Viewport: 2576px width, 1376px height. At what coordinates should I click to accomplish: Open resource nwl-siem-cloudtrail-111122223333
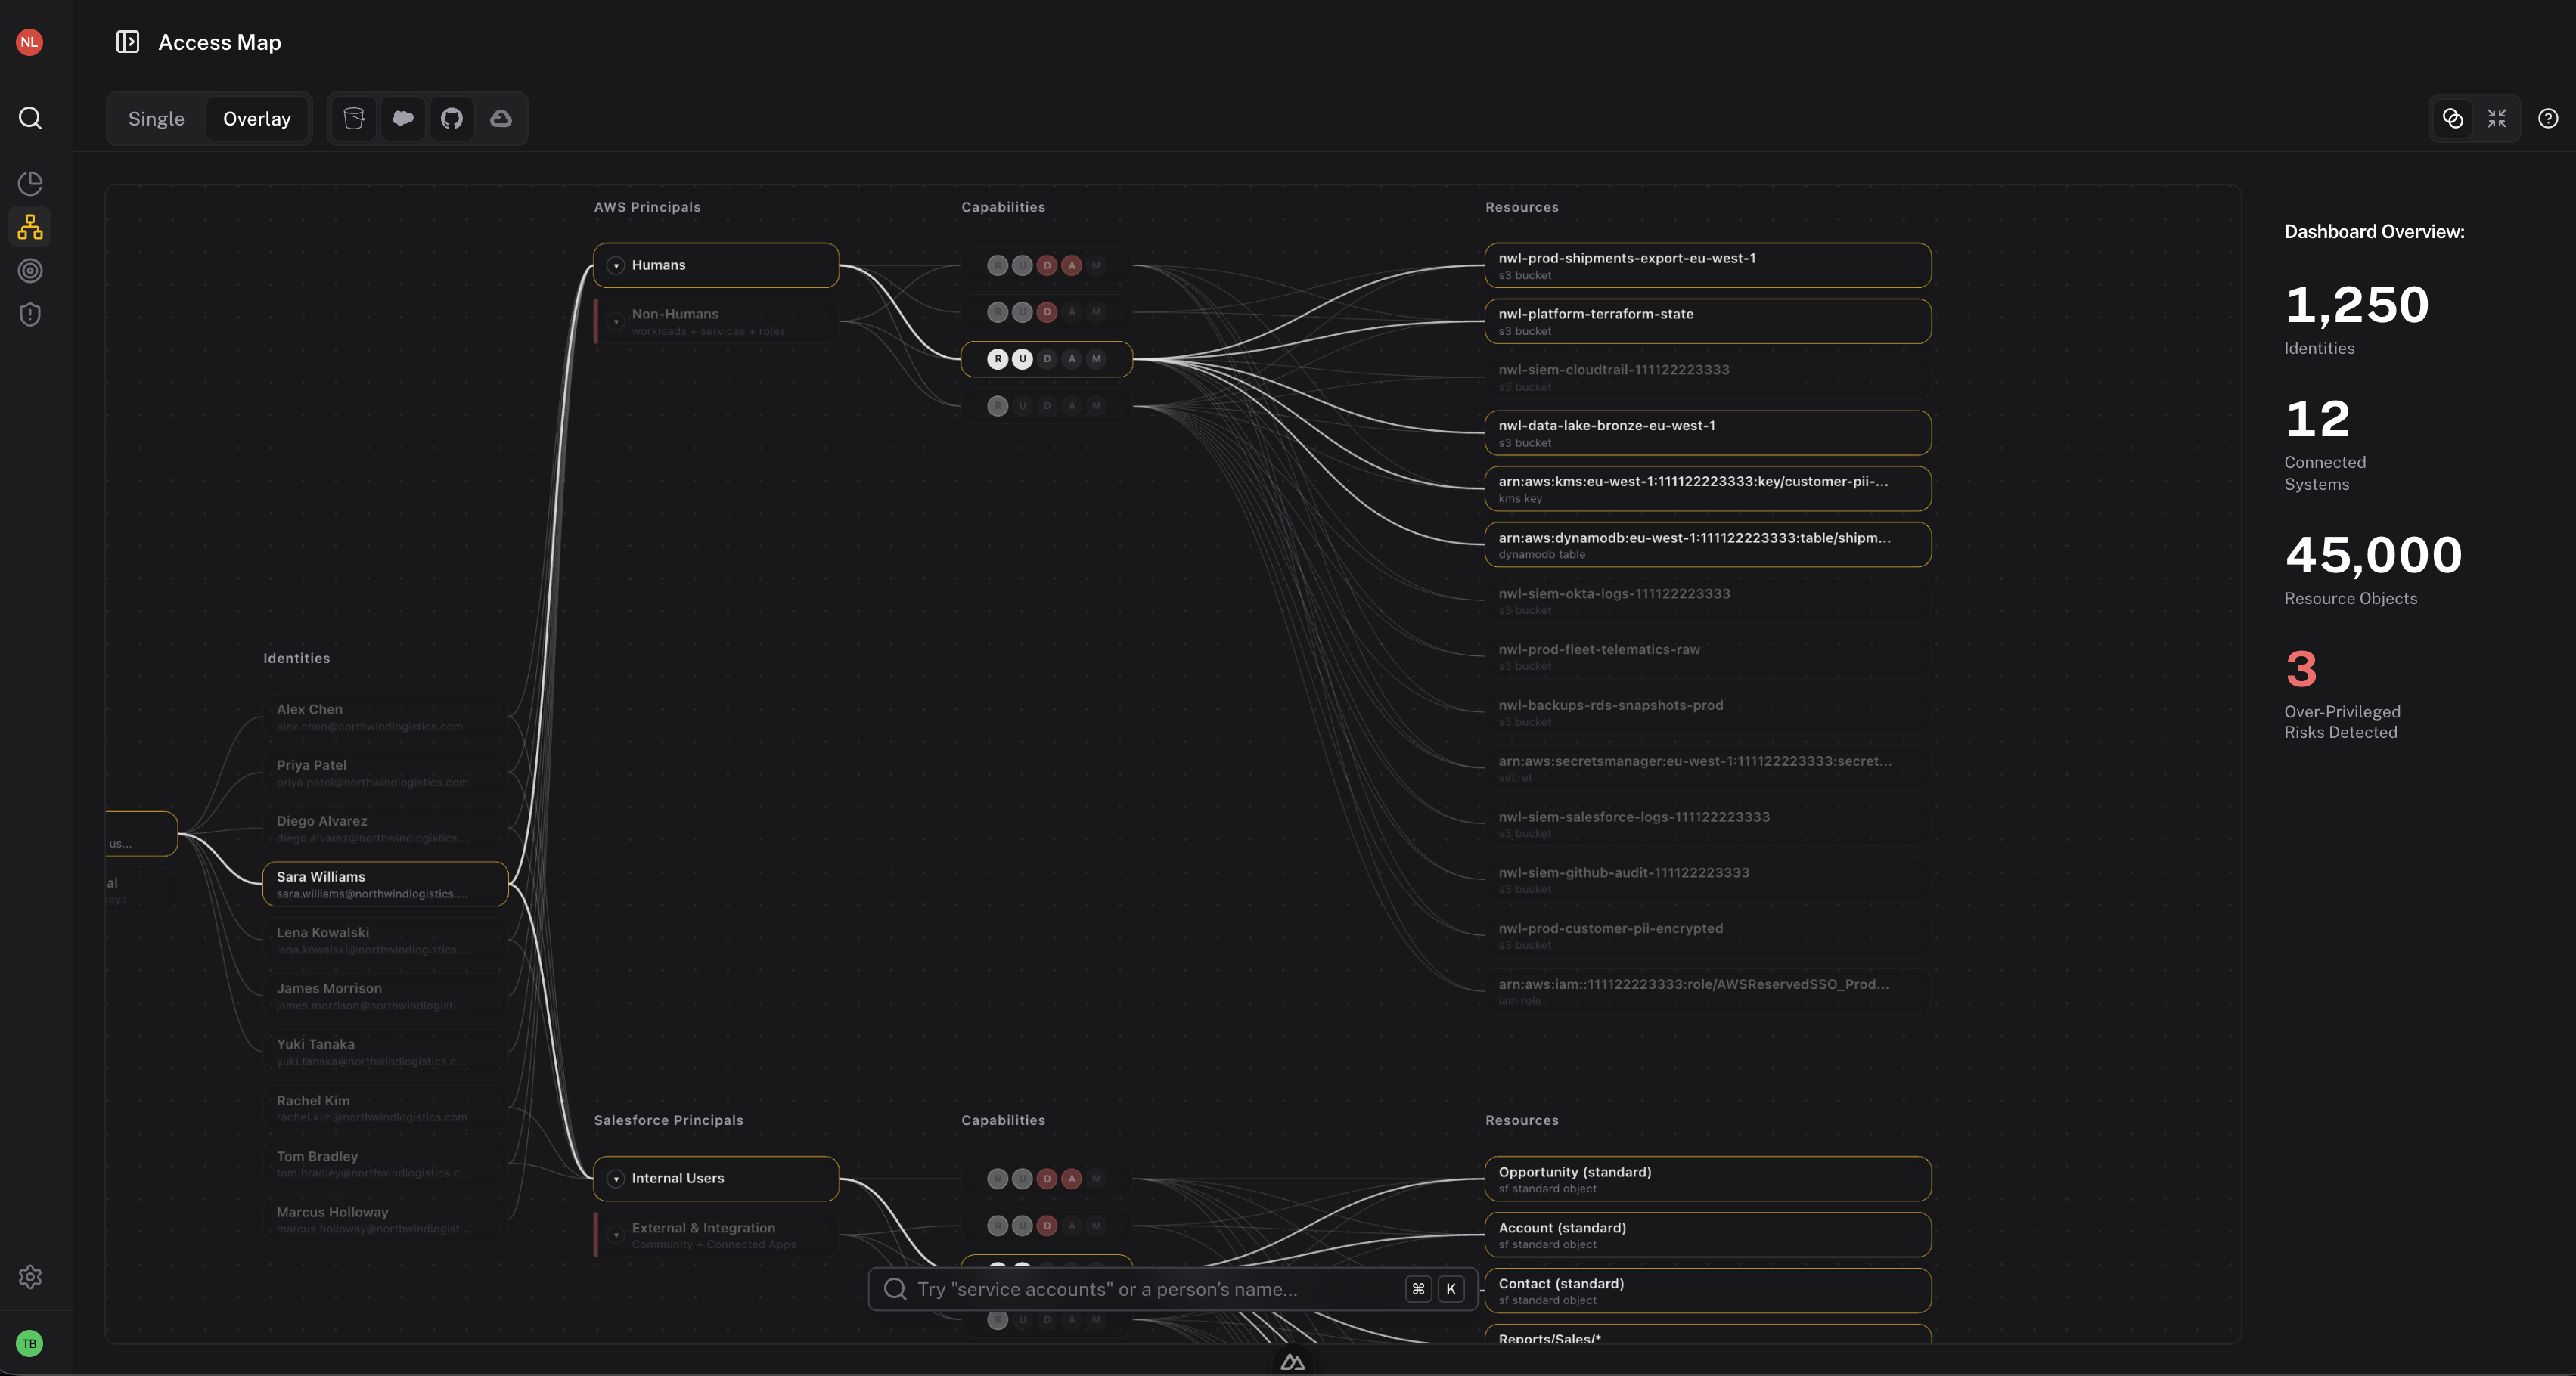[1707, 377]
